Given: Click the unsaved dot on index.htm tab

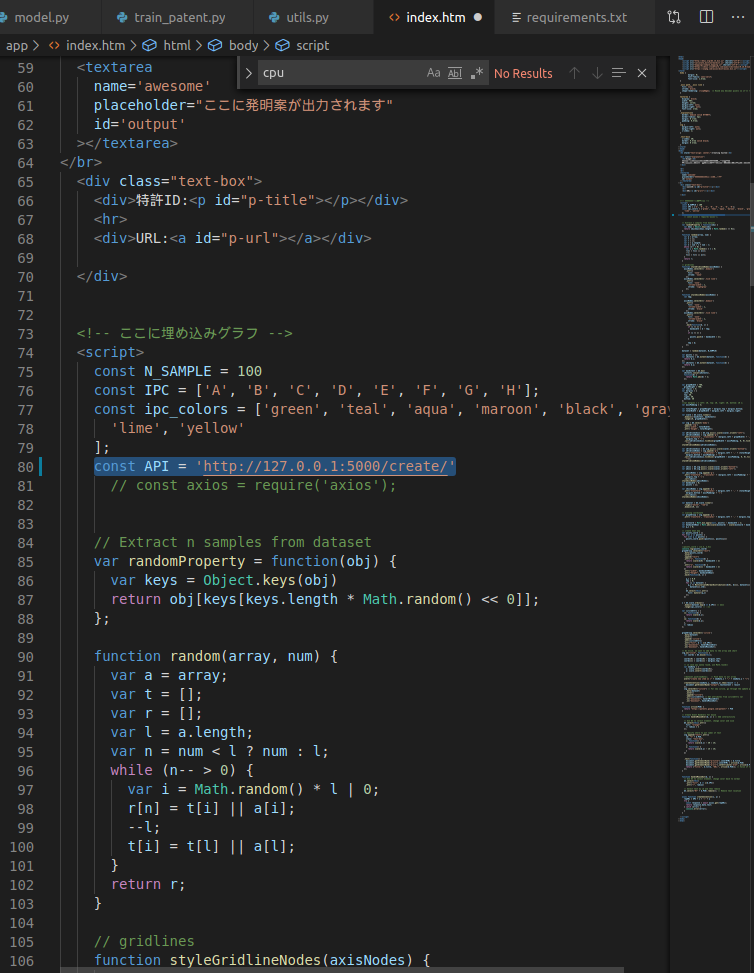Looking at the screenshot, I should coord(477,18).
